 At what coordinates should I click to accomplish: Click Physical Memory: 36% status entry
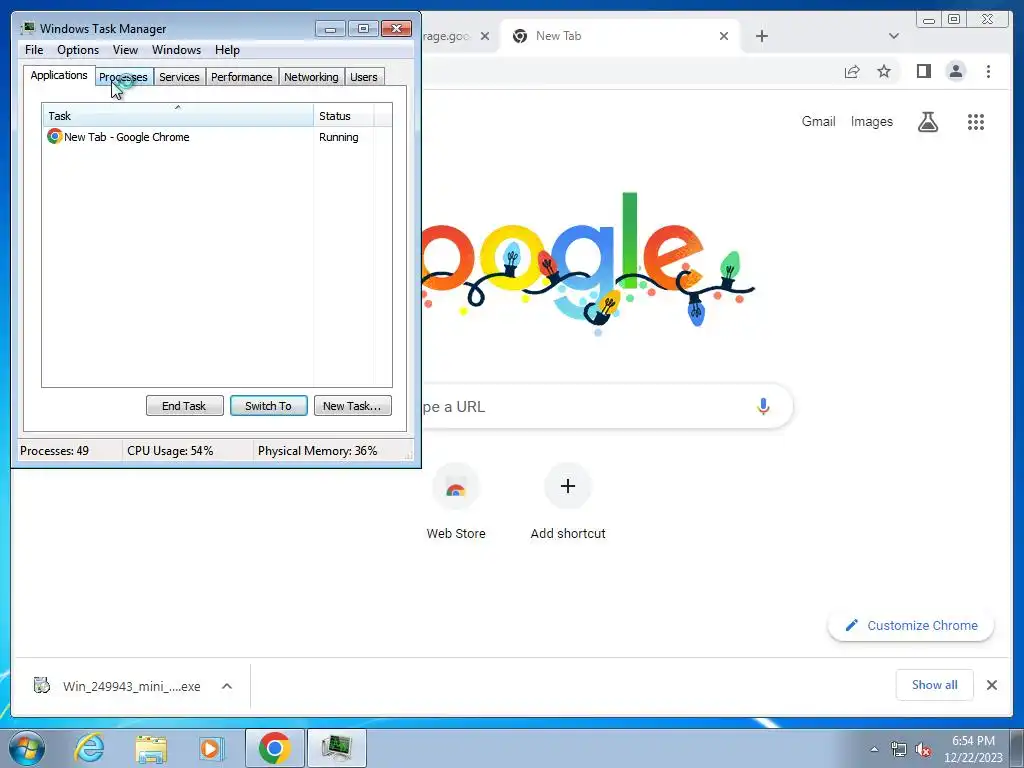(x=317, y=451)
